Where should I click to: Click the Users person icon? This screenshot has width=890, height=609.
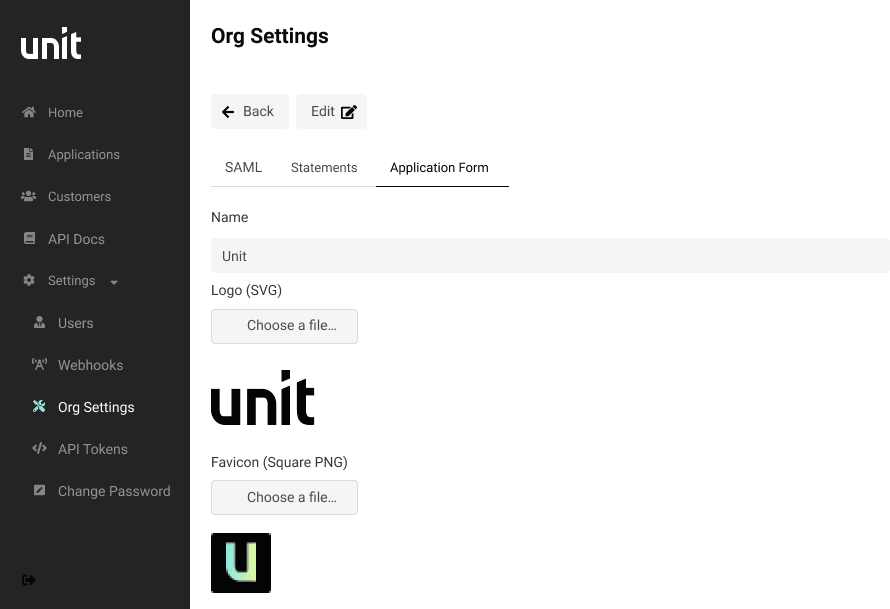click(41, 323)
